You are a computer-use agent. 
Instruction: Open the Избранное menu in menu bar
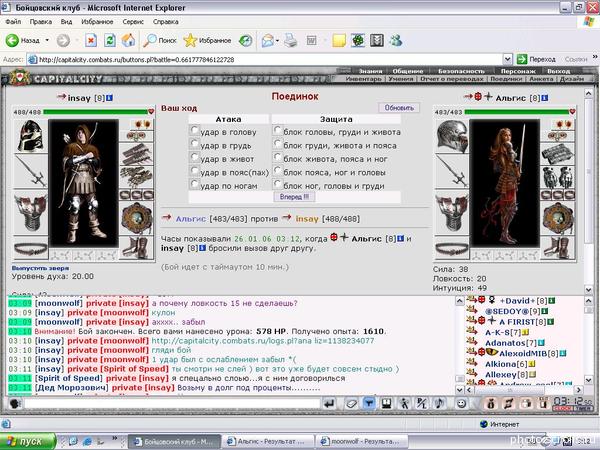click(x=97, y=21)
